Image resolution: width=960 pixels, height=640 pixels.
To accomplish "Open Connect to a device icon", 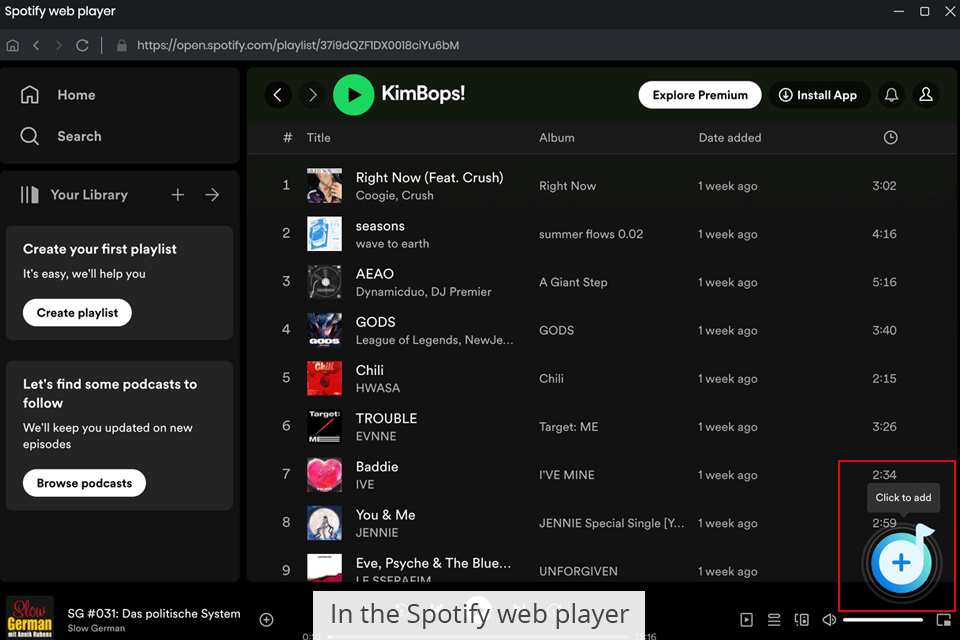I will coord(801,620).
